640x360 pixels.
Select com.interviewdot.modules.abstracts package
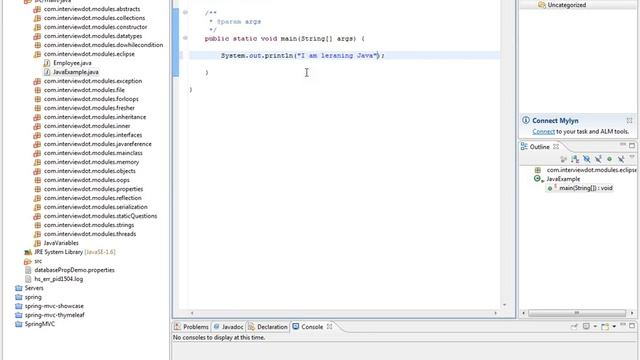tap(92, 9)
